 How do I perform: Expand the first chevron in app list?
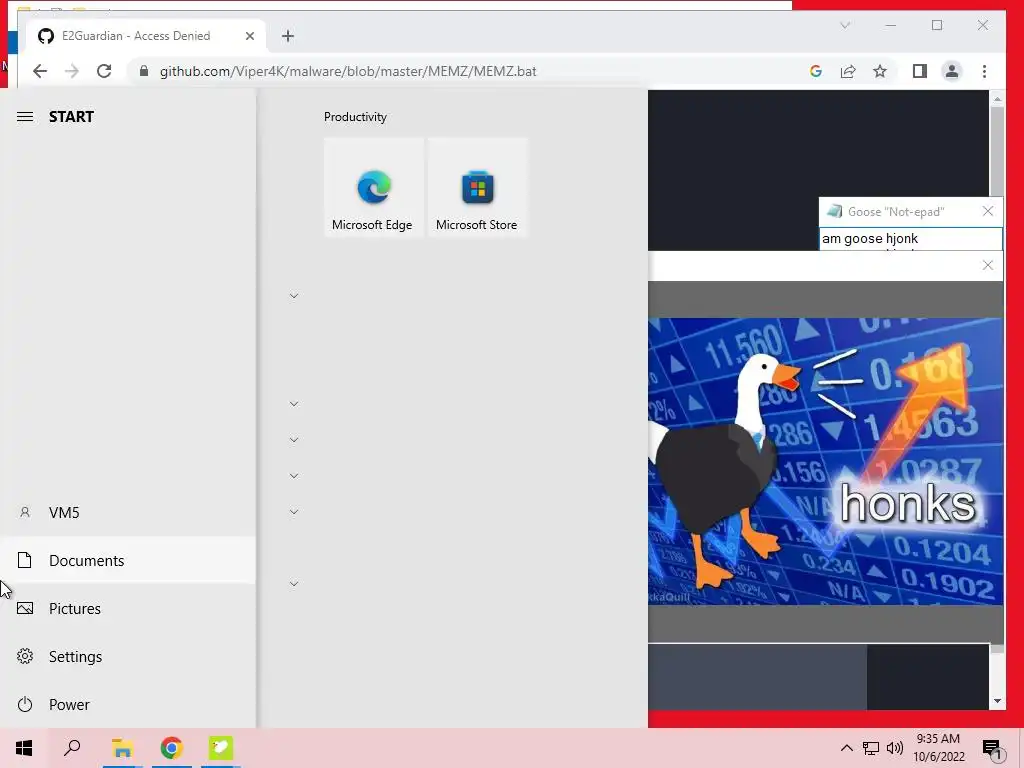[294, 296]
